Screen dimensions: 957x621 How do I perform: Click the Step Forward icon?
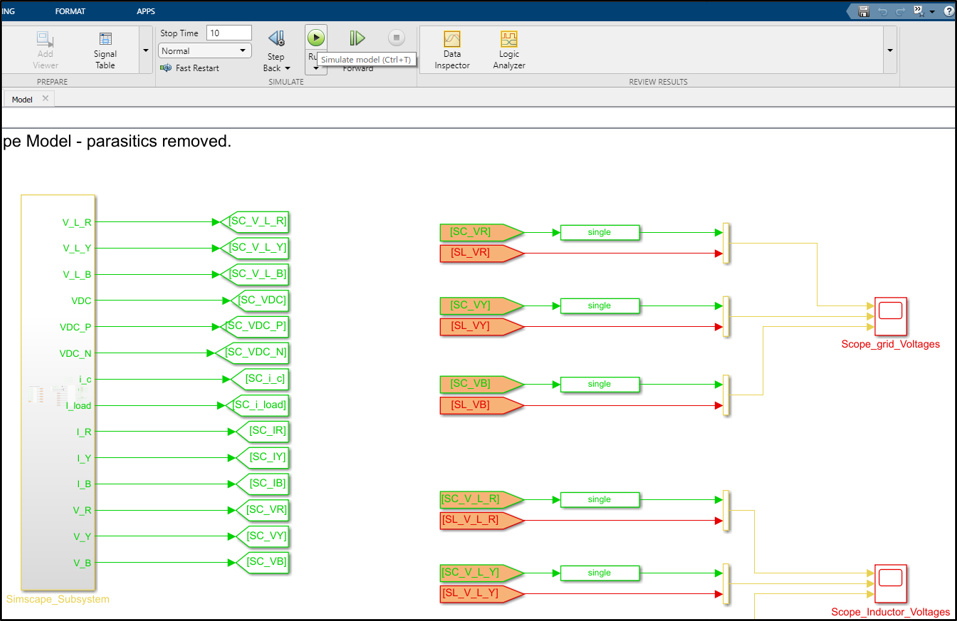tap(357, 38)
